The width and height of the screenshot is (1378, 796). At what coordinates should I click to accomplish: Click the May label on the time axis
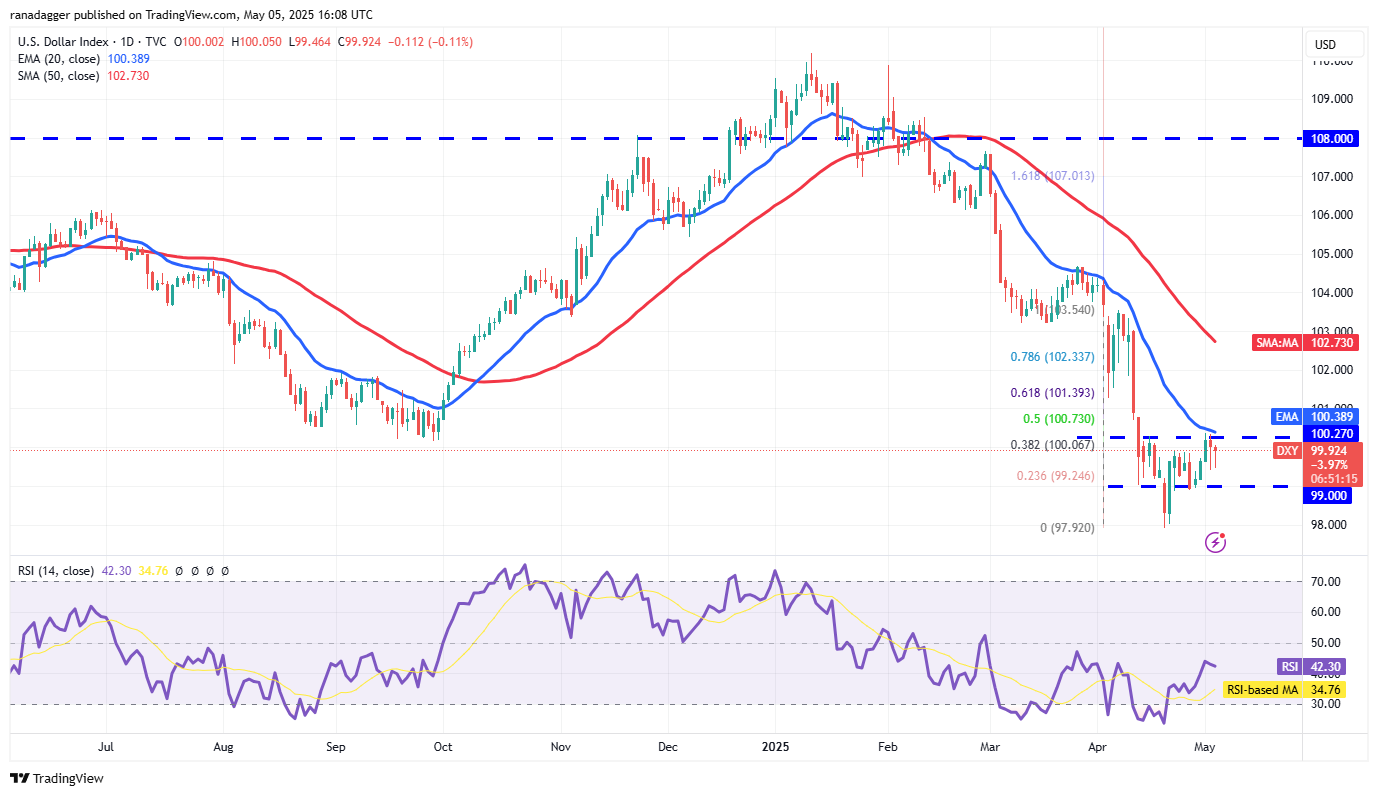1203,747
